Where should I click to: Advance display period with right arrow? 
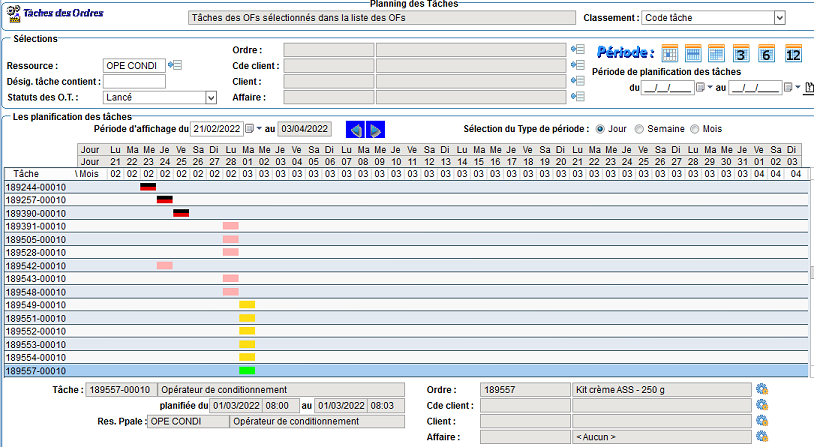375,130
